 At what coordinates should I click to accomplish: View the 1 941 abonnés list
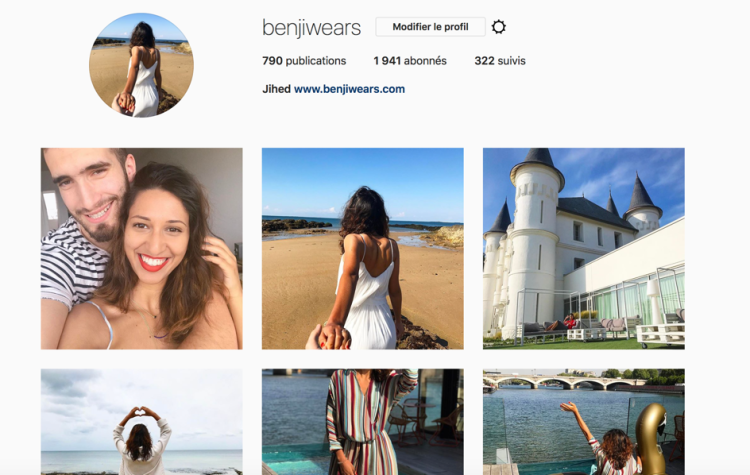[x=410, y=61]
